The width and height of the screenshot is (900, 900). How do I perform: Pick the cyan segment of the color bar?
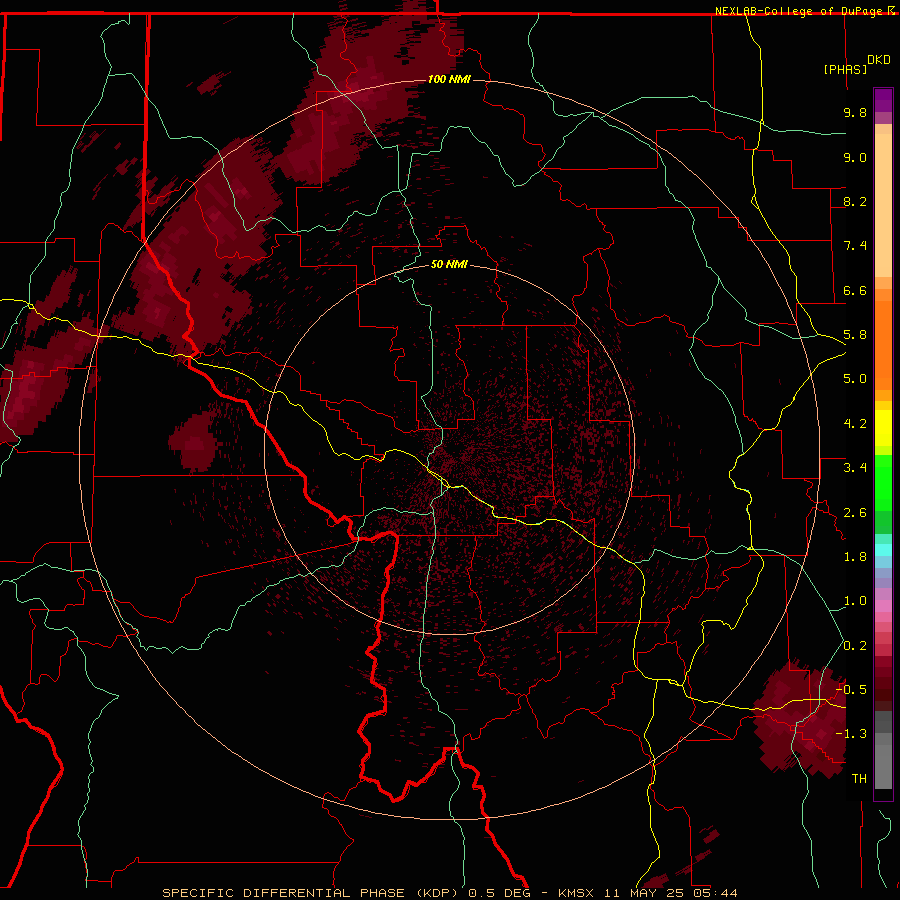(x=883, y=550)
